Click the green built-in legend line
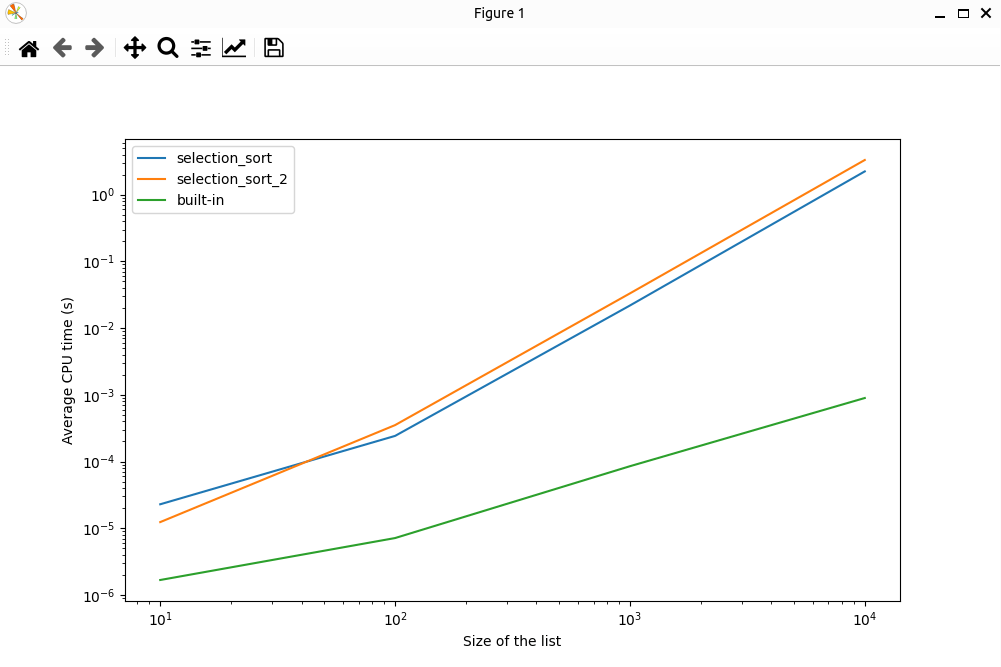The width and height of the screenshot is (1001, 667). coord(153,200)
